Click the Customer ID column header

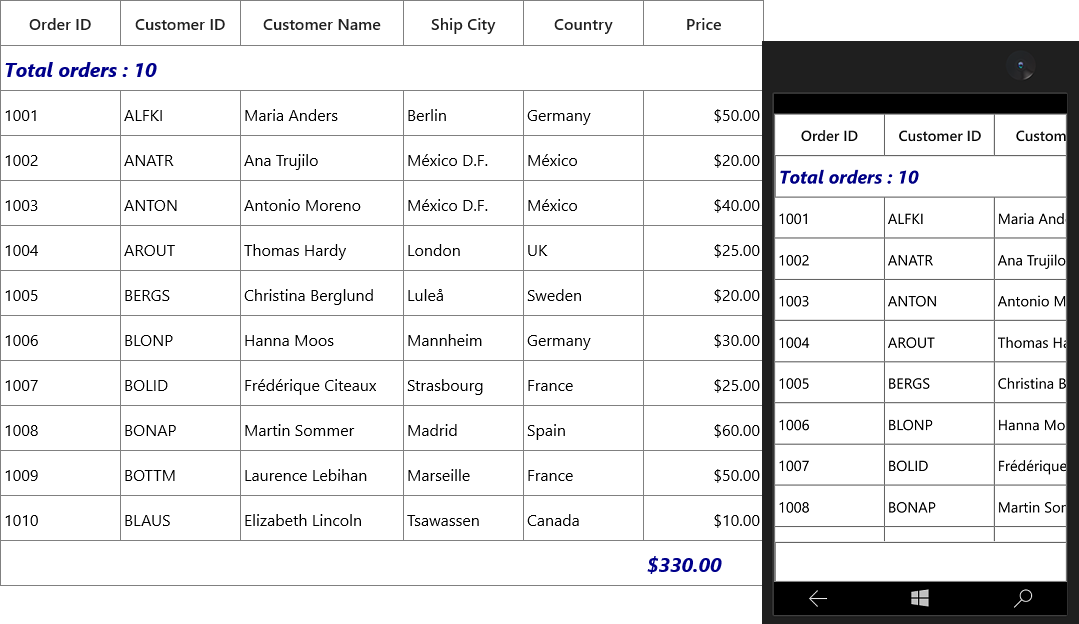point(180,23)
